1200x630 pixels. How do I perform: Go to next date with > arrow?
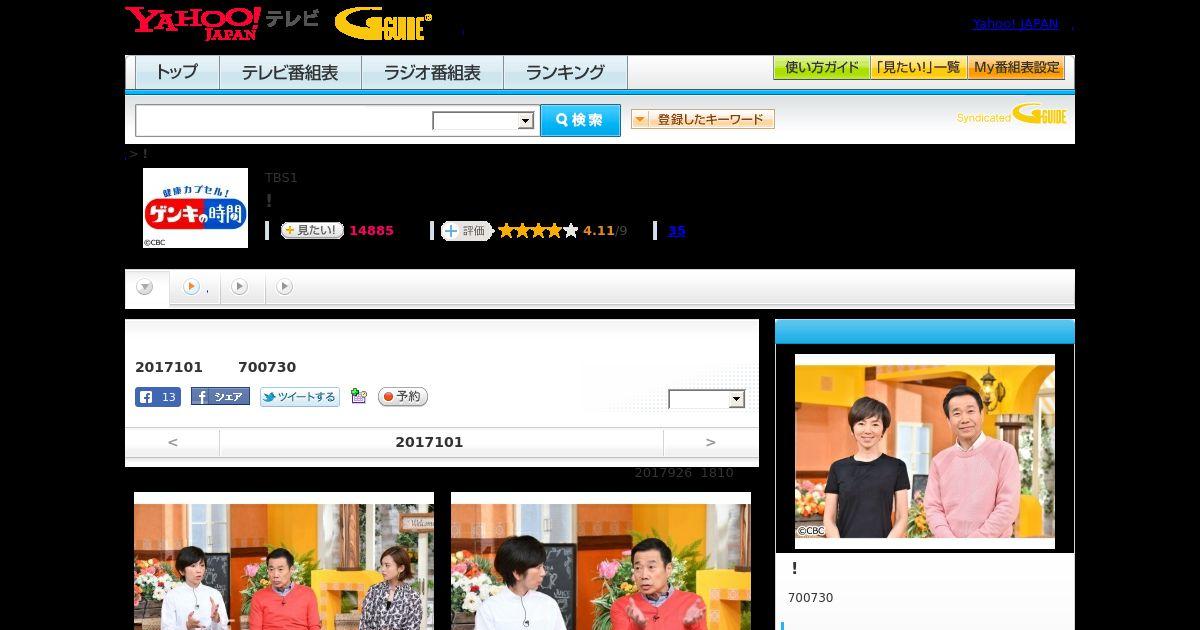(x=711, y=442)
